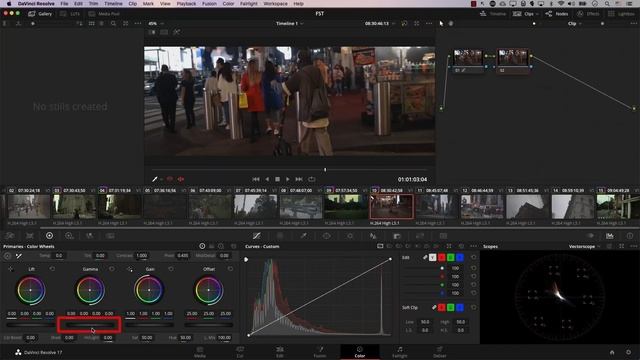
Task: Open the Workspace menu
Action: click(276, 4)
